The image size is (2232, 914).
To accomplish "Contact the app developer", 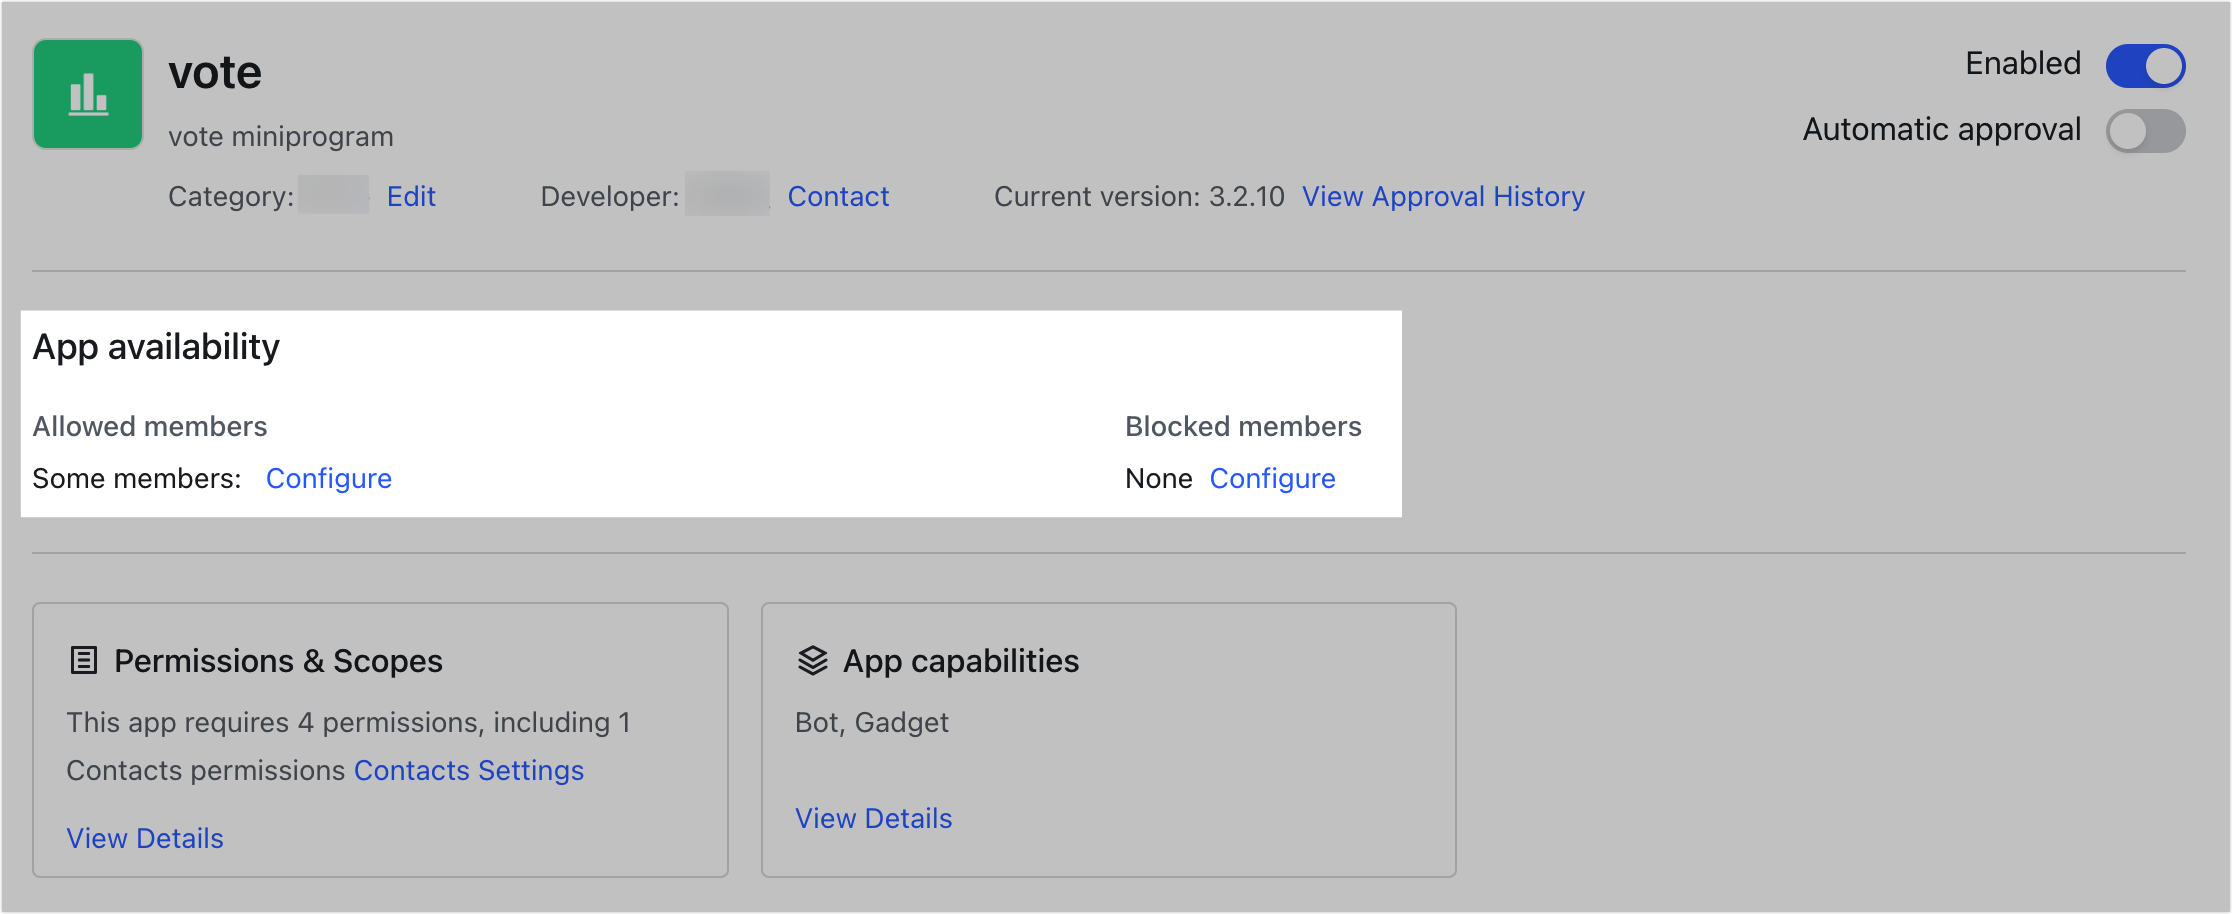I will [x=838, y=196].
